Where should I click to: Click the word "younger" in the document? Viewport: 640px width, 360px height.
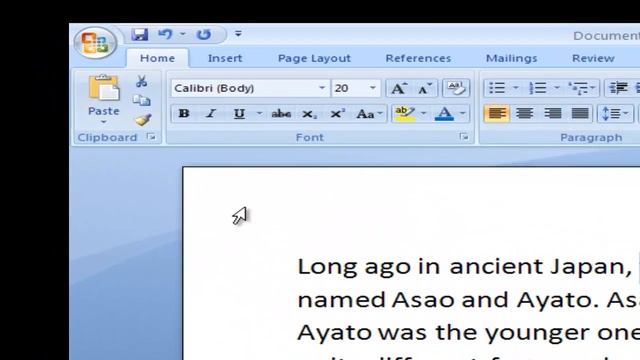[538, 334]
